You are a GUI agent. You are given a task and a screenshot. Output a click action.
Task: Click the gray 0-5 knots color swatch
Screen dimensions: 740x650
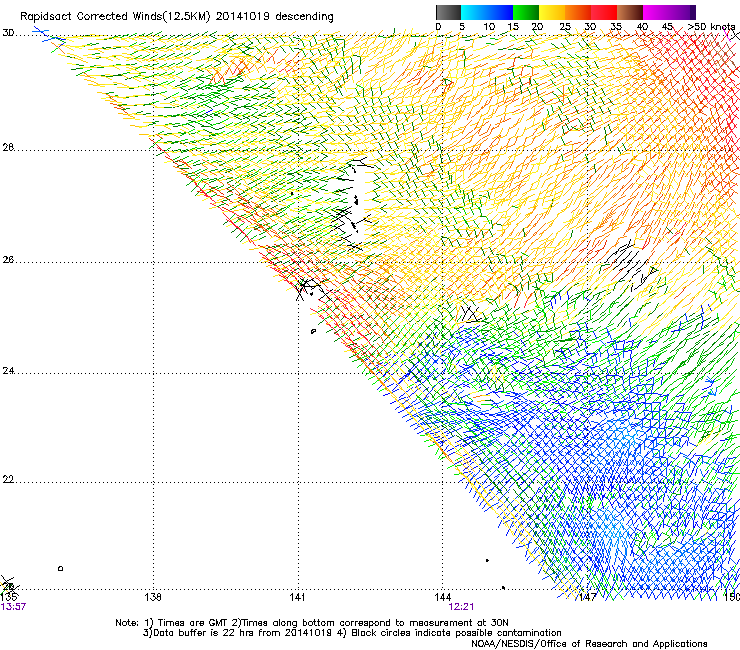[448, 12]
